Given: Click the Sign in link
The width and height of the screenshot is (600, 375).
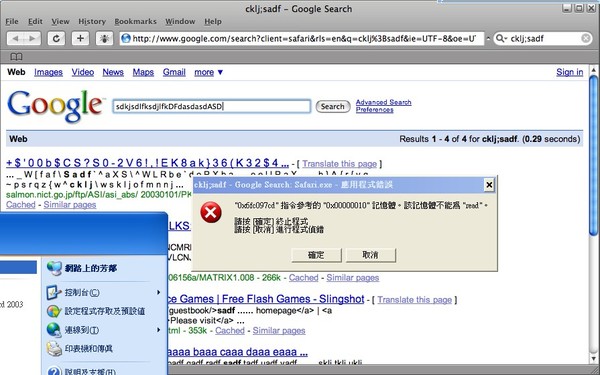Looking at the screenshot, I should coord(570,72).
